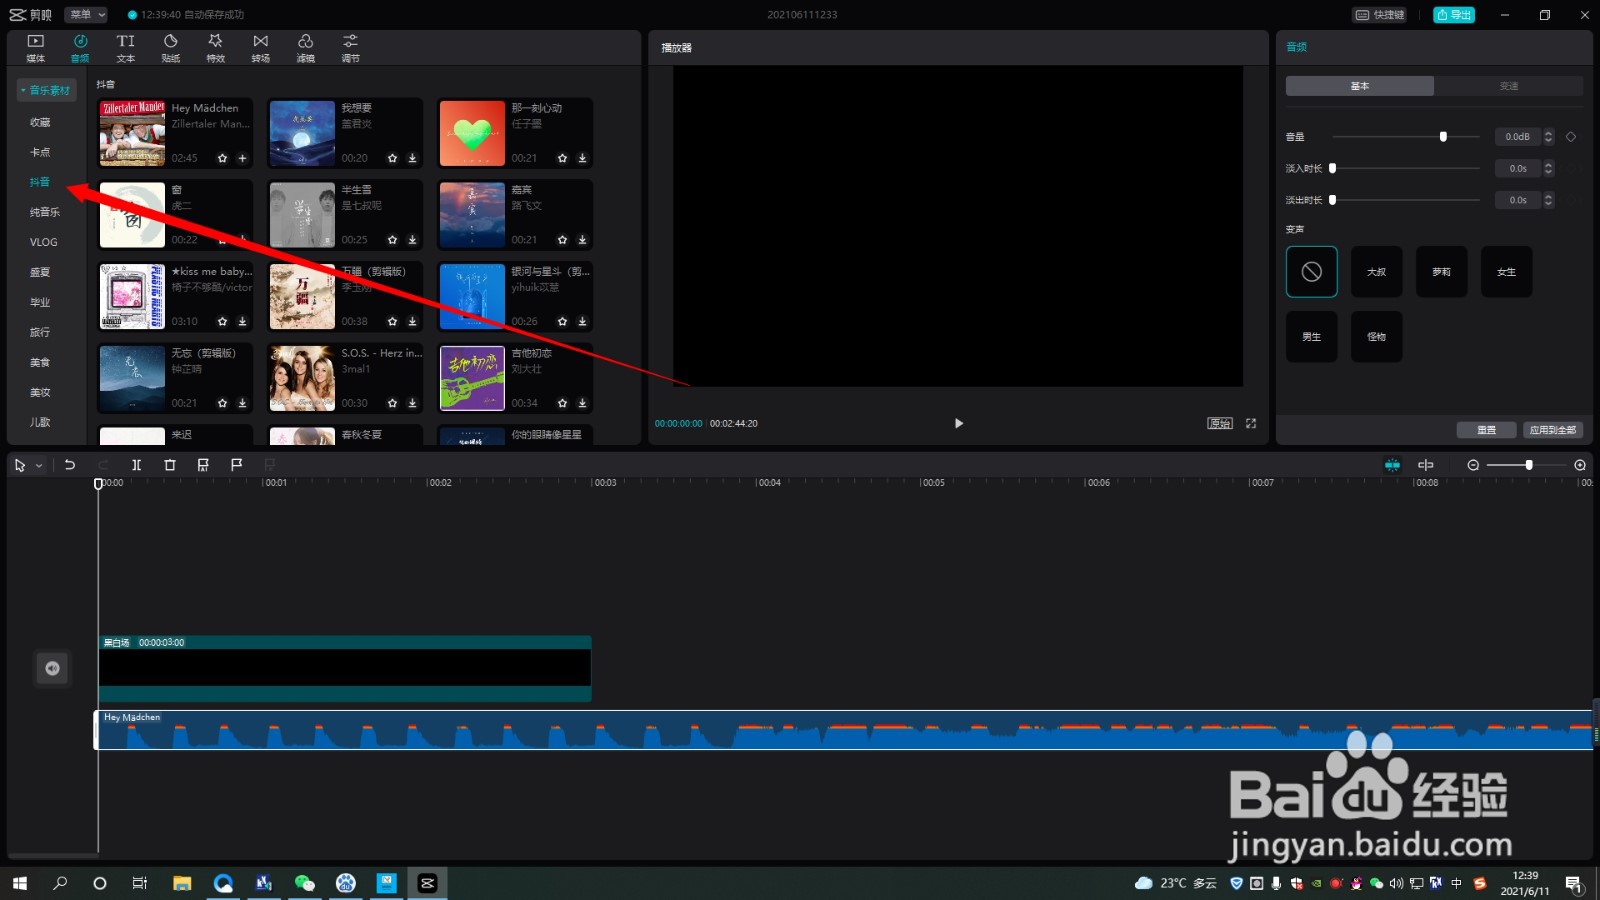Click the fade-in duration slider handle

1332,169
